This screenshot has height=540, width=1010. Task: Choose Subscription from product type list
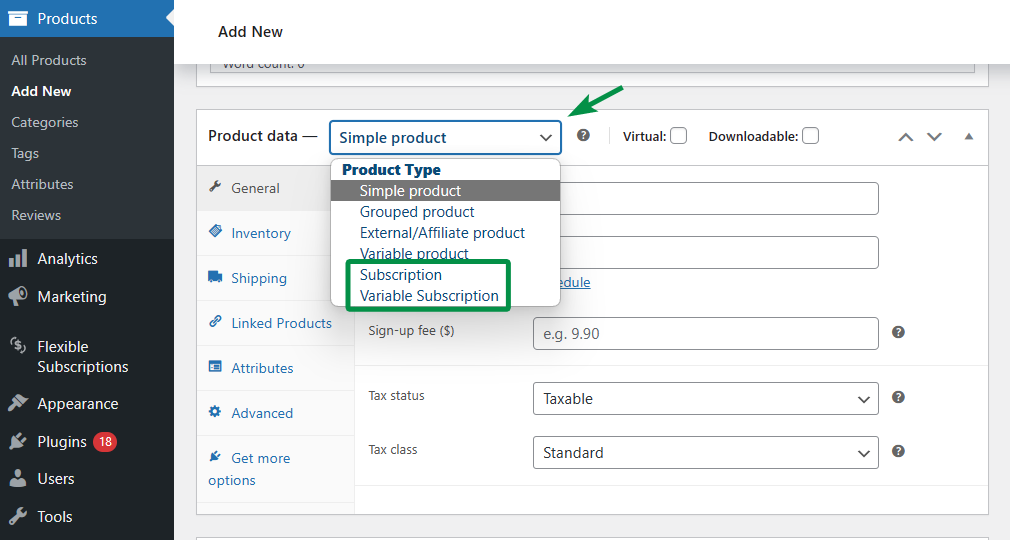coord(401,275)
